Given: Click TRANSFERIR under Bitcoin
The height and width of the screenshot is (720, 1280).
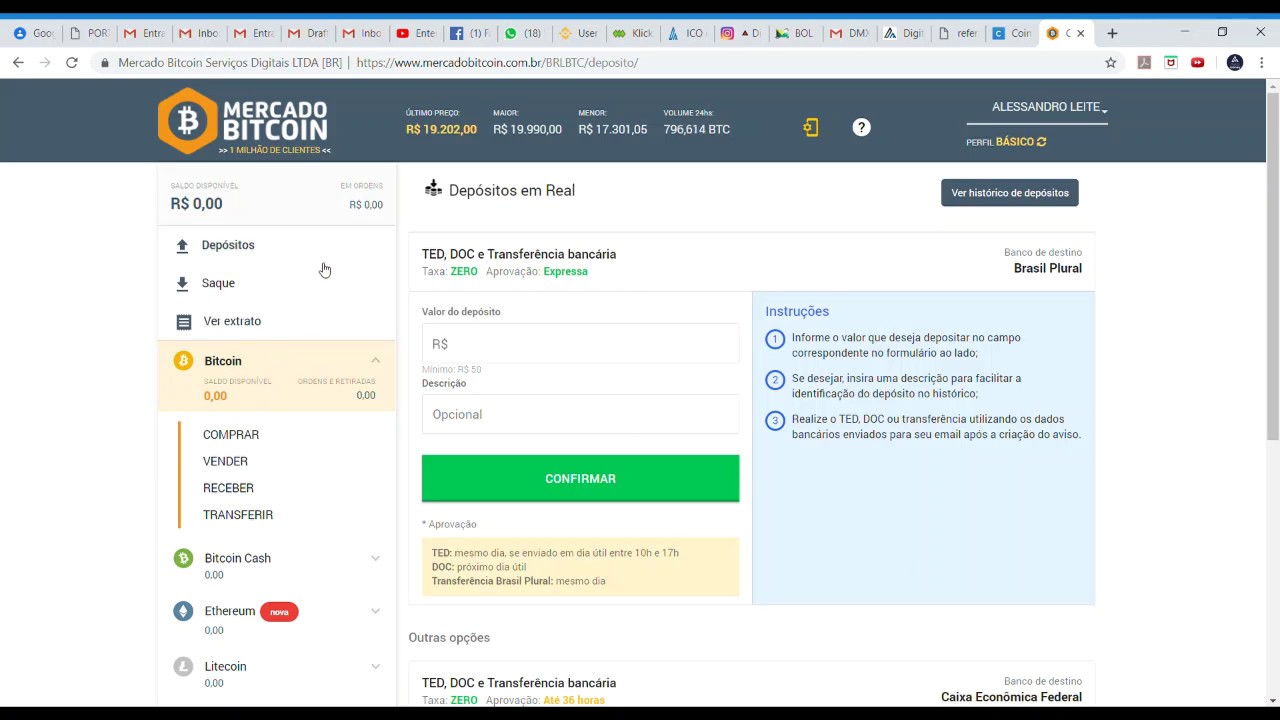Looking at the screenshot, I should click(x=238, y=515).
